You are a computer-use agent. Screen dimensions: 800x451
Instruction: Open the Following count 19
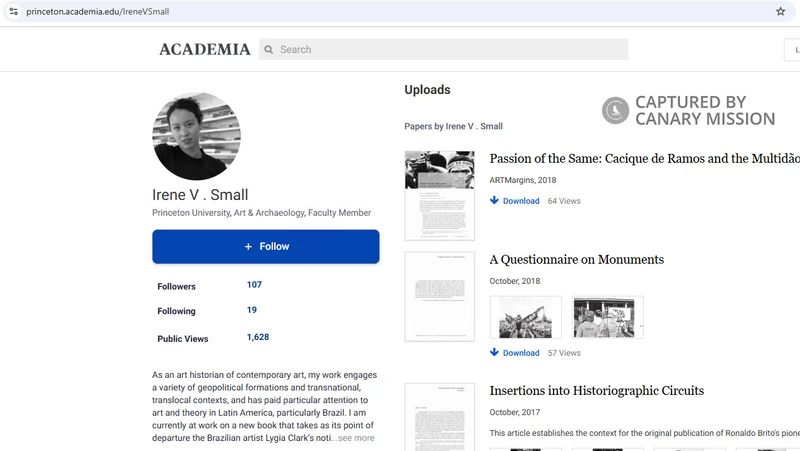tap(252, 310)
